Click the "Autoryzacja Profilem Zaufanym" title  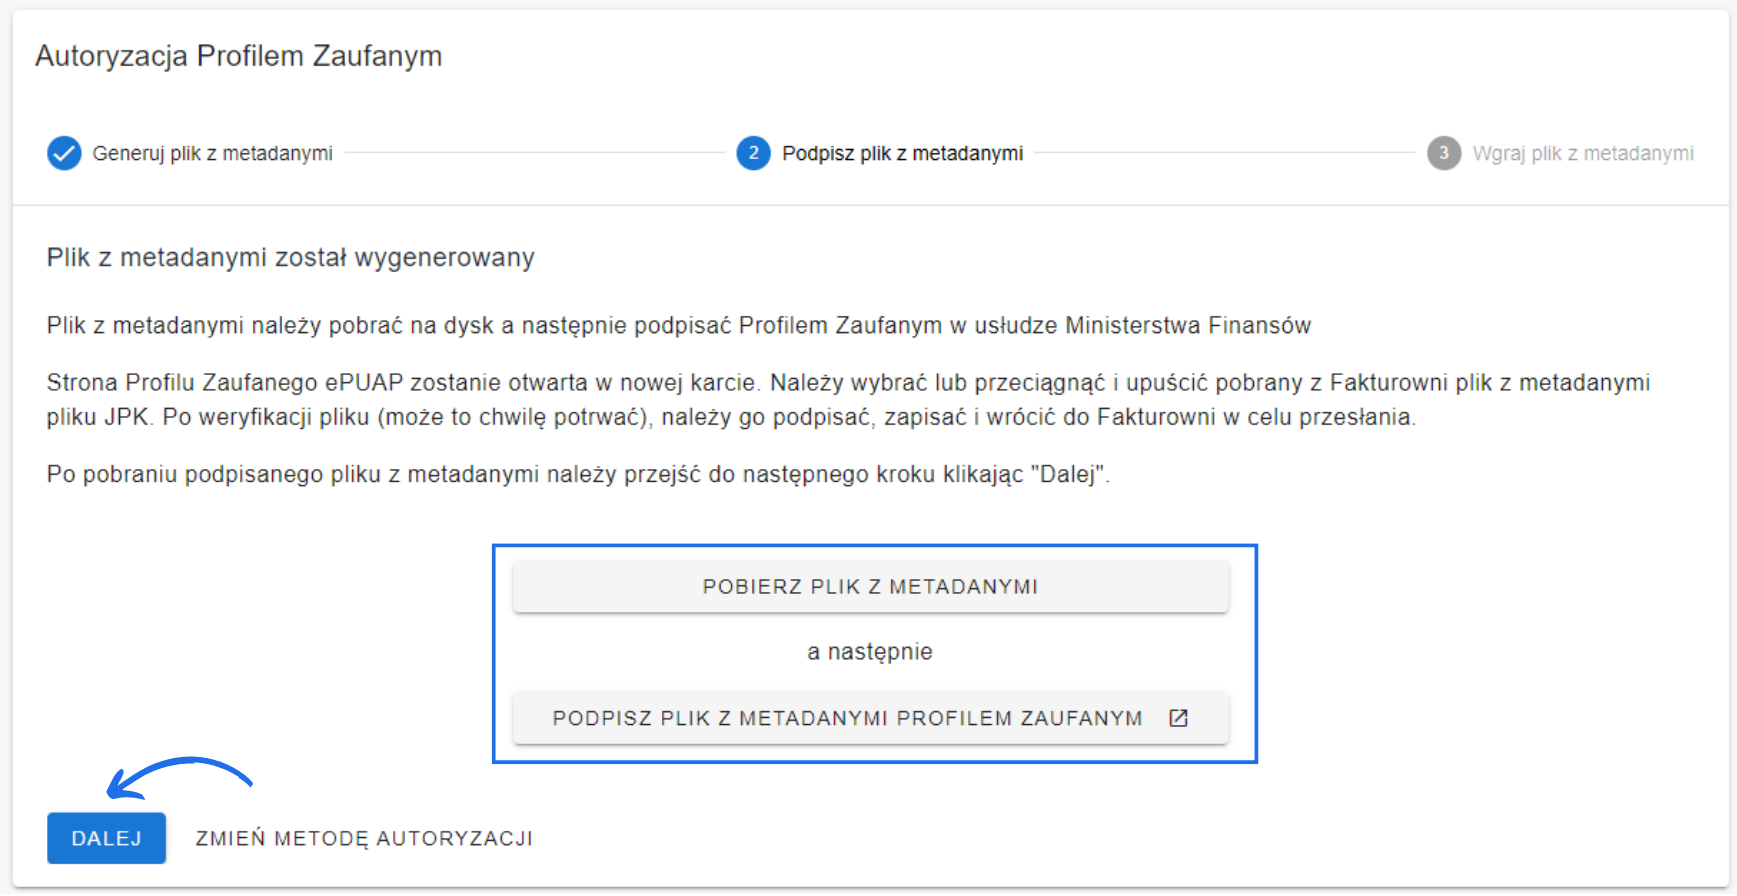pyautogui.click(x=238, y=56)
